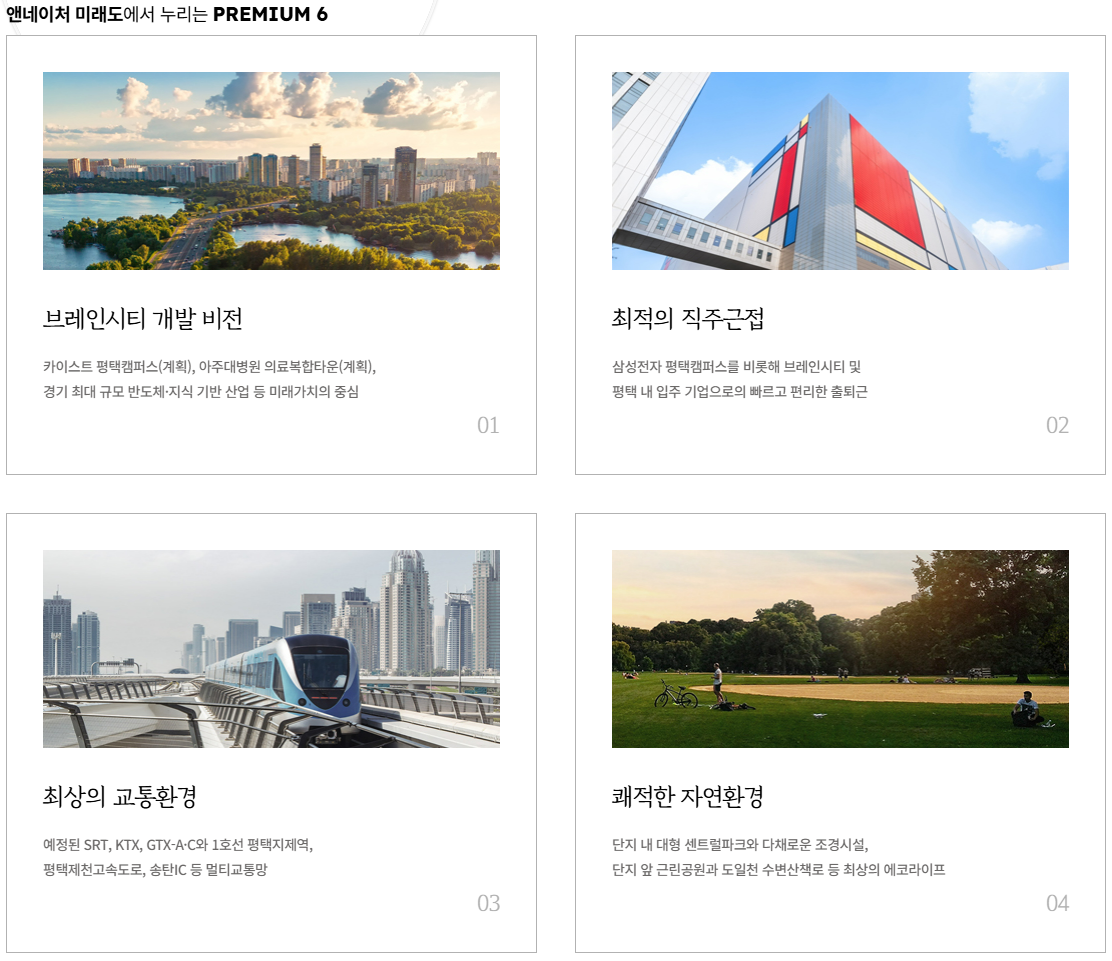Click the card number 01
Screen dimensions: 1112x961
tap(488, 426)
